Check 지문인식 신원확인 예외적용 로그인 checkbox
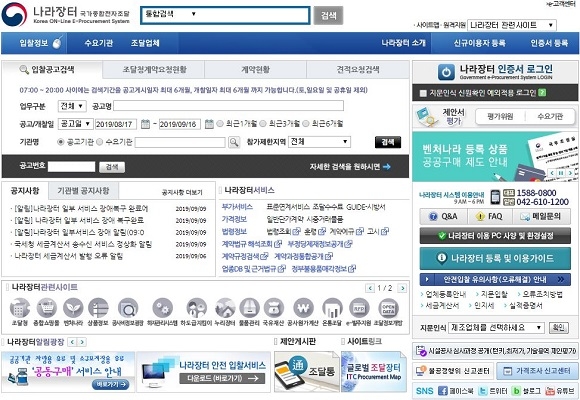Viewport: 580px width, 400px height. [423, 93]
